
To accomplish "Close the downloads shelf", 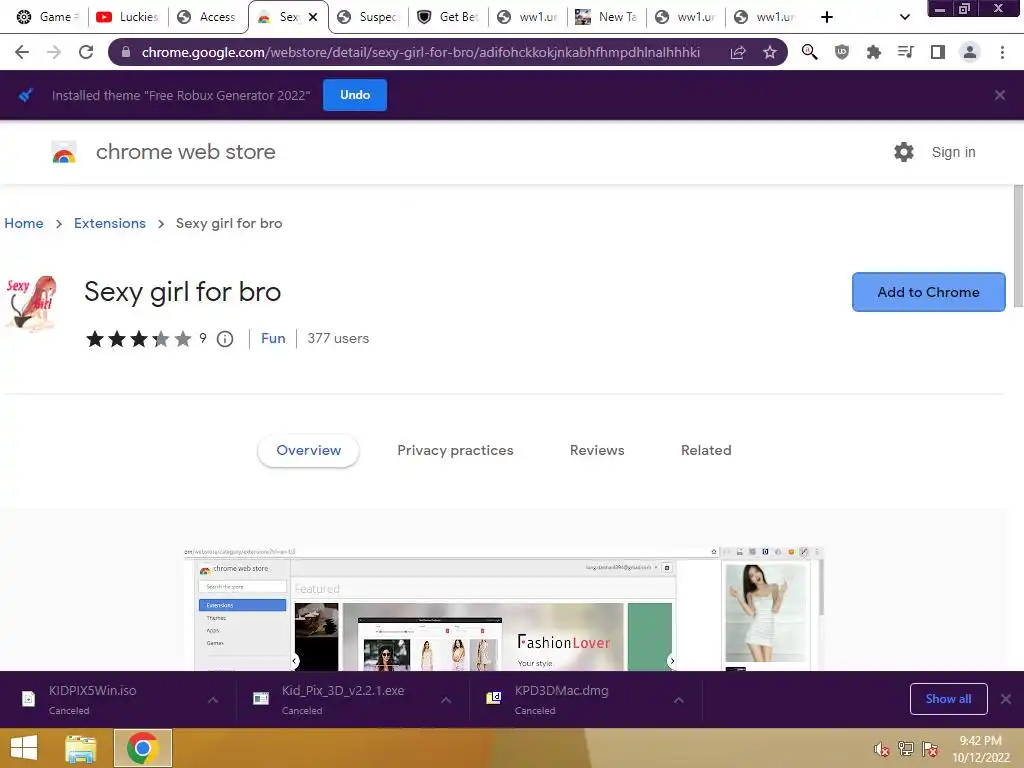I will [1006, 699].
